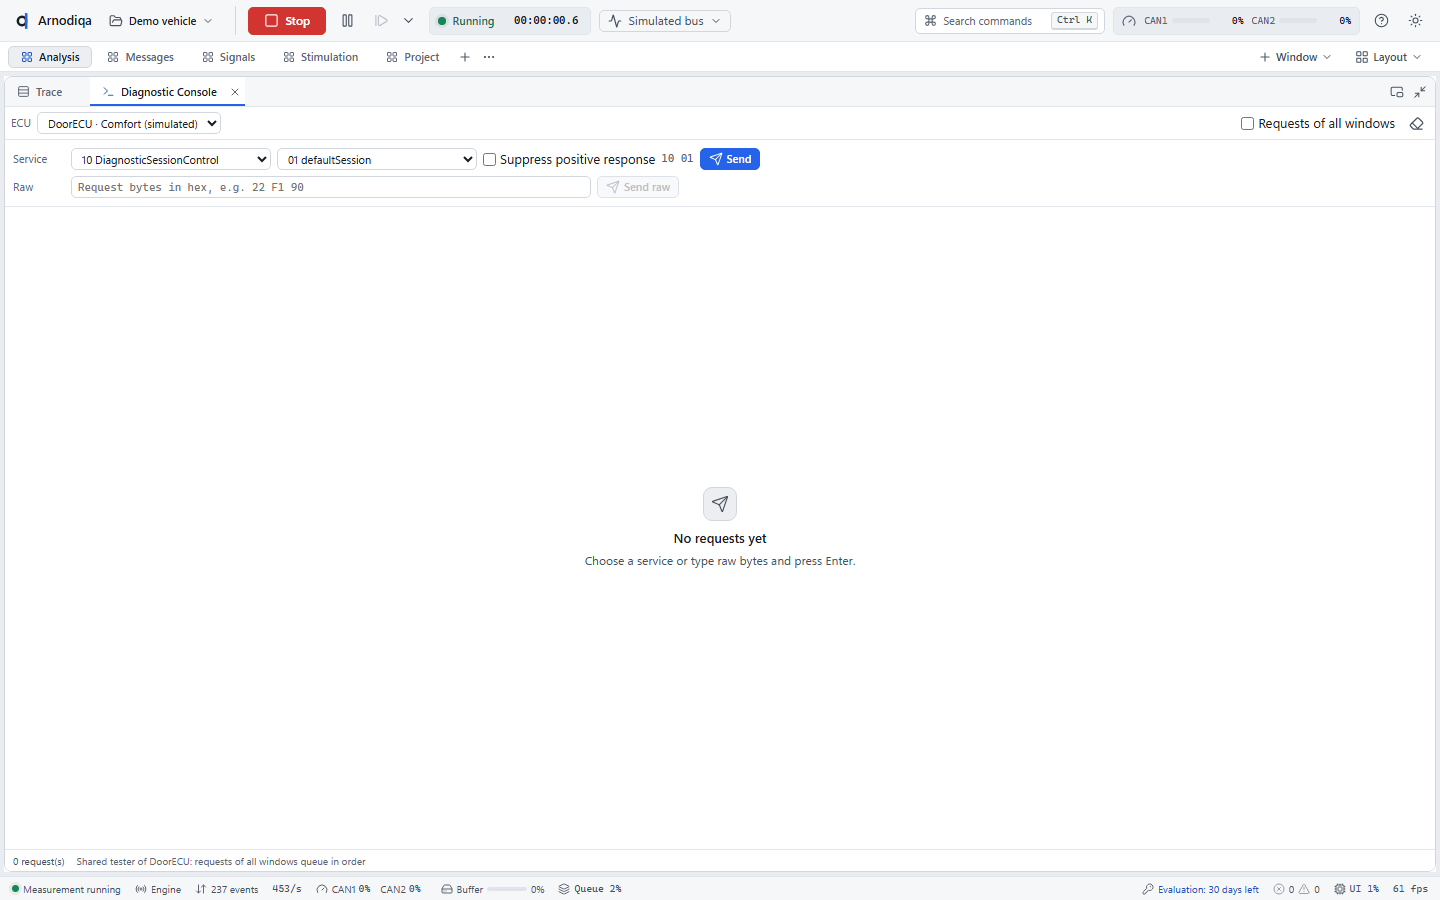The width and height of the screenshot is (1440, 900).
Task: Open the more options ellipsis next to tabs
Action: click(x=489, y=57)
